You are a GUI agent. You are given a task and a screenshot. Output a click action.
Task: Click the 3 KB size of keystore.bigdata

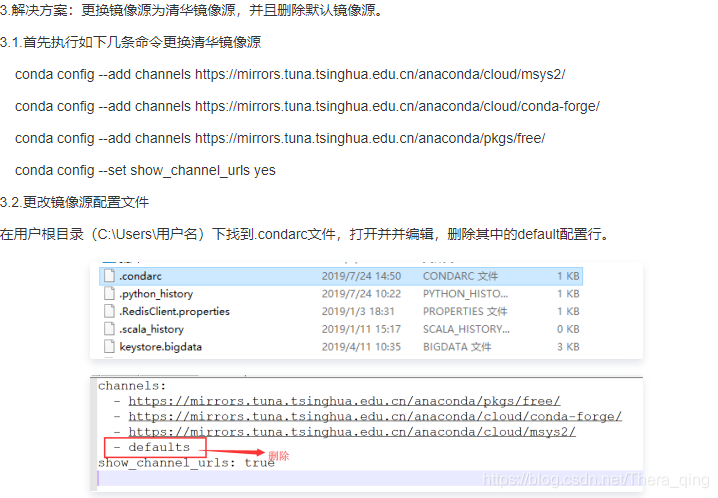click(x=568, y=347)
